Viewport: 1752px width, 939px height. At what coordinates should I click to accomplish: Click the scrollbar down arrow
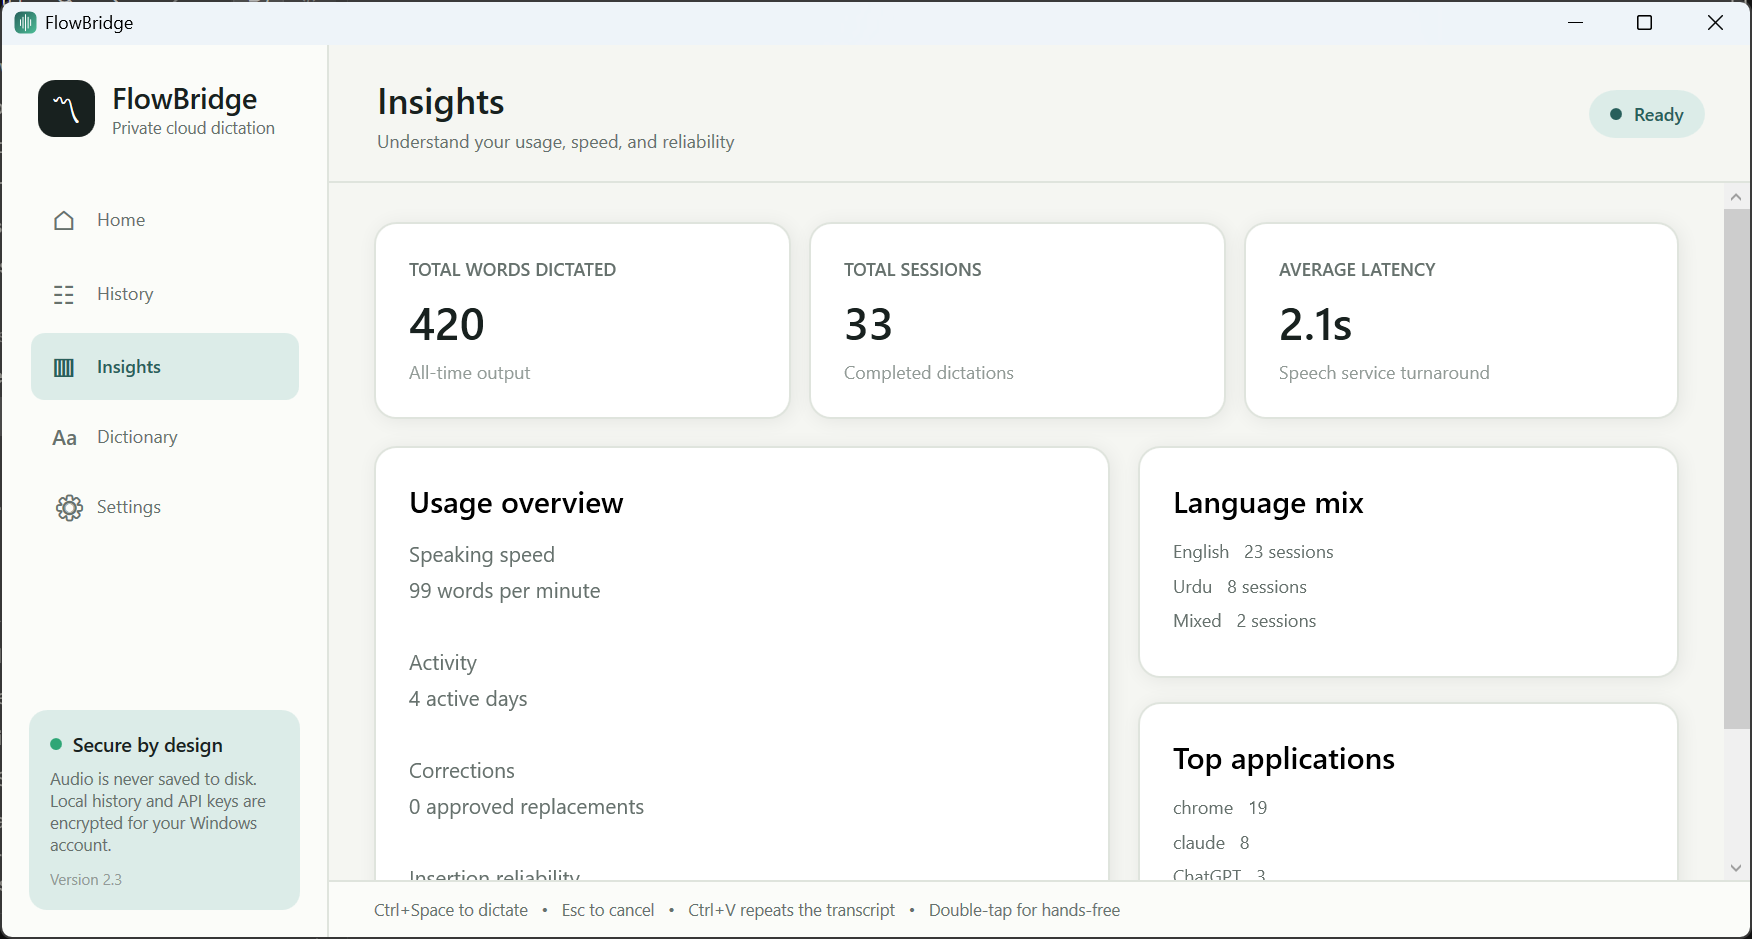click(x=1736, y=868)
